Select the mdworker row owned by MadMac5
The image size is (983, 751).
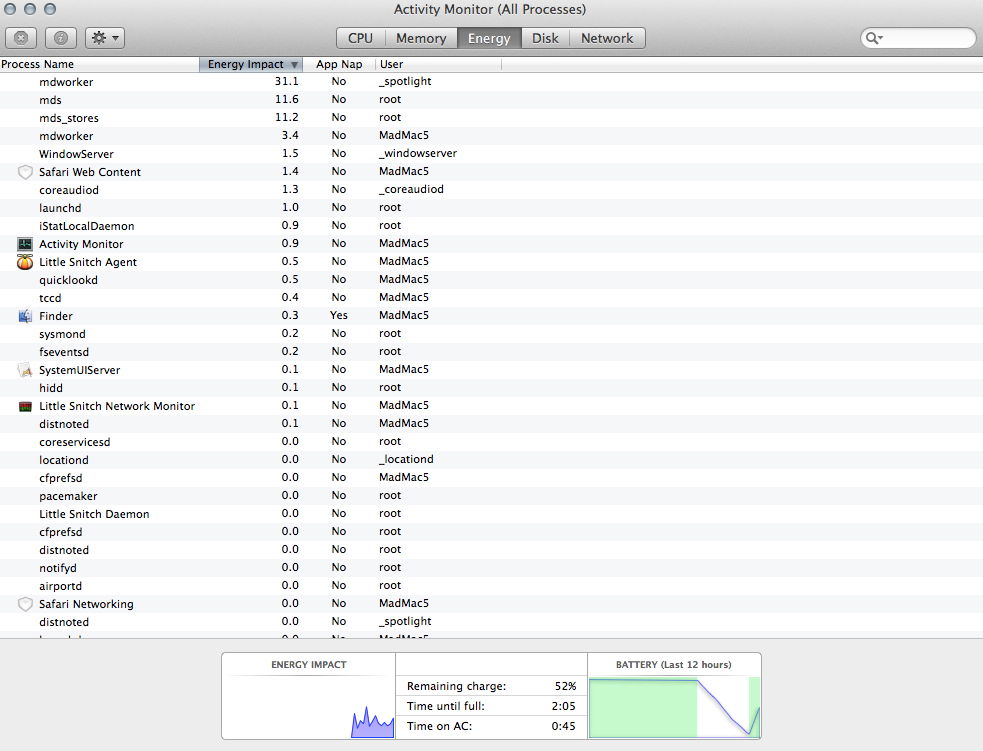coord(492,136)
